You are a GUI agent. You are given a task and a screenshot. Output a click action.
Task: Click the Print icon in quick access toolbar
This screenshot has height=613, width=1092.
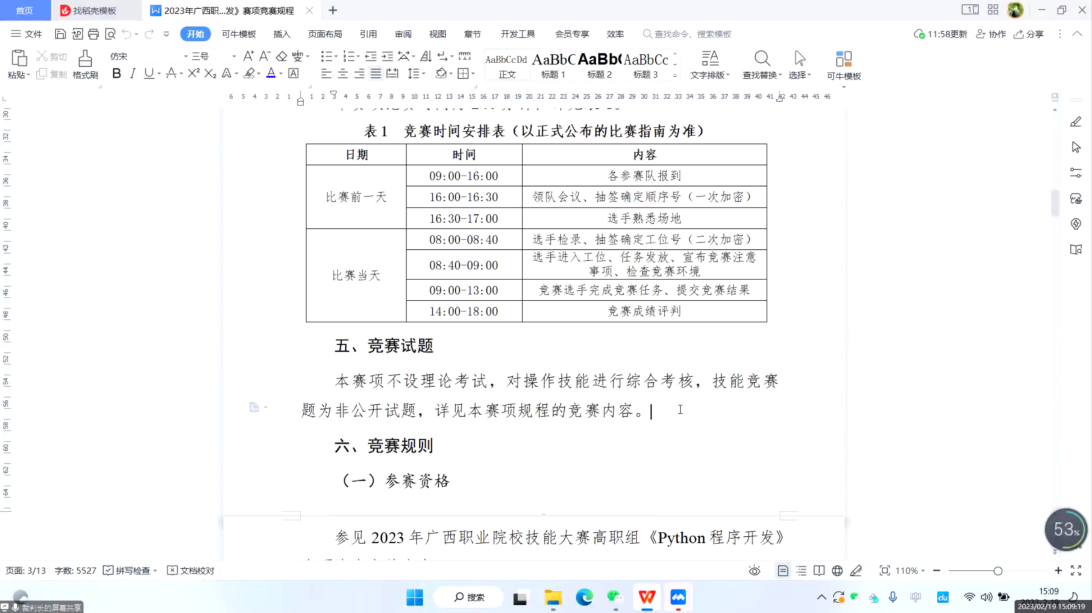point(93,34)
